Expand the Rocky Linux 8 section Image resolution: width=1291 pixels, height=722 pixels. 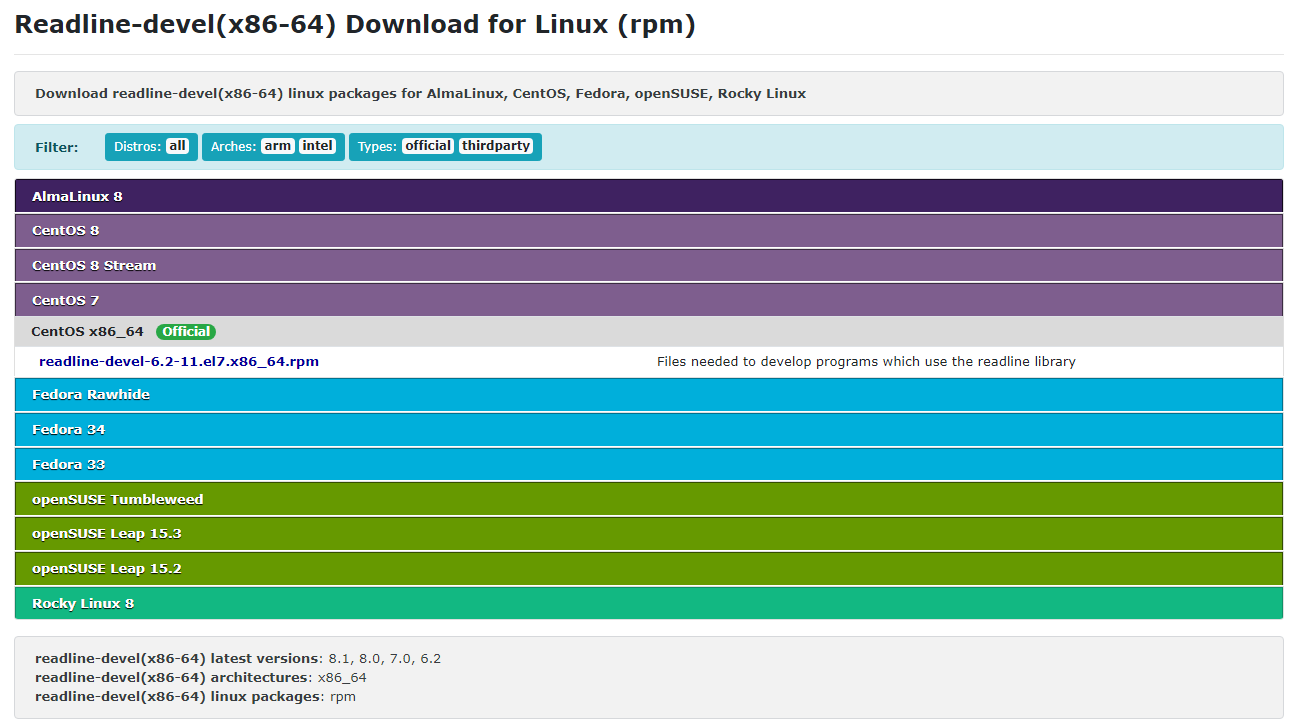83,604
